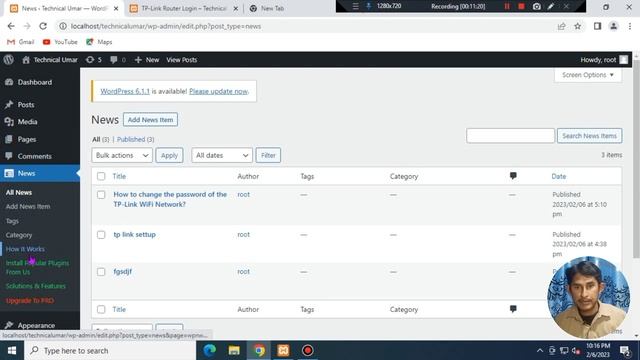Open How It Works submenu link
Image resolution: width=640 pixels, height=360 pixels.
(x=25, y=249)
